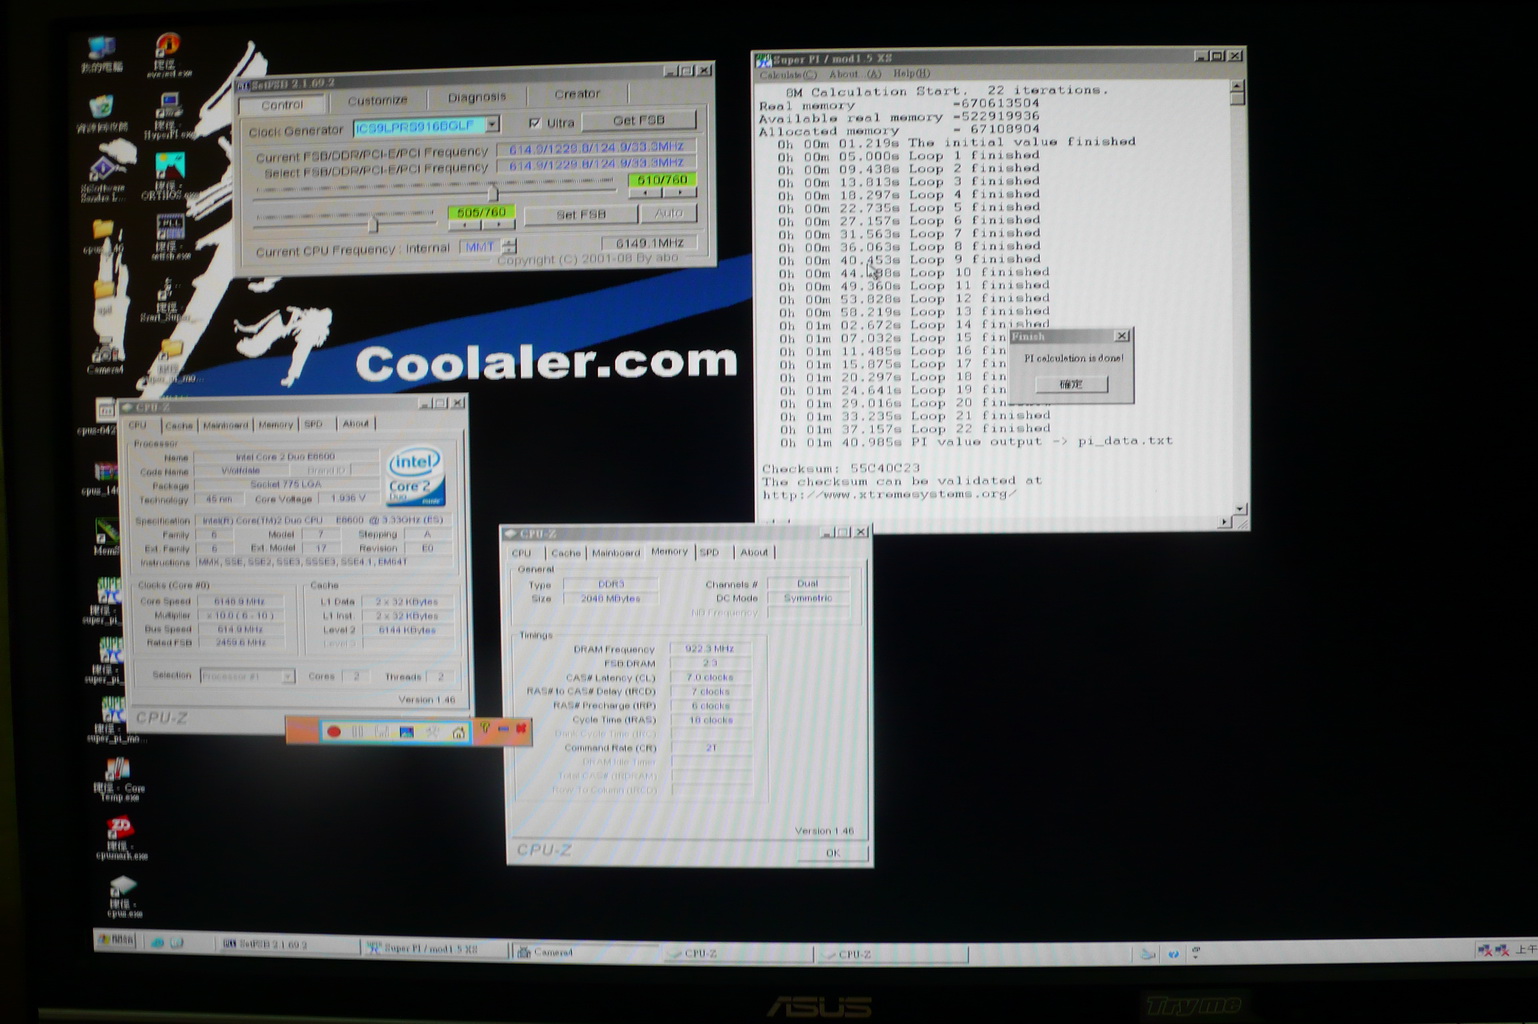The image size is (1538, 1024).
Task: Open the About tab in the Memory window of CPU-Z
Action: (754, 552)
